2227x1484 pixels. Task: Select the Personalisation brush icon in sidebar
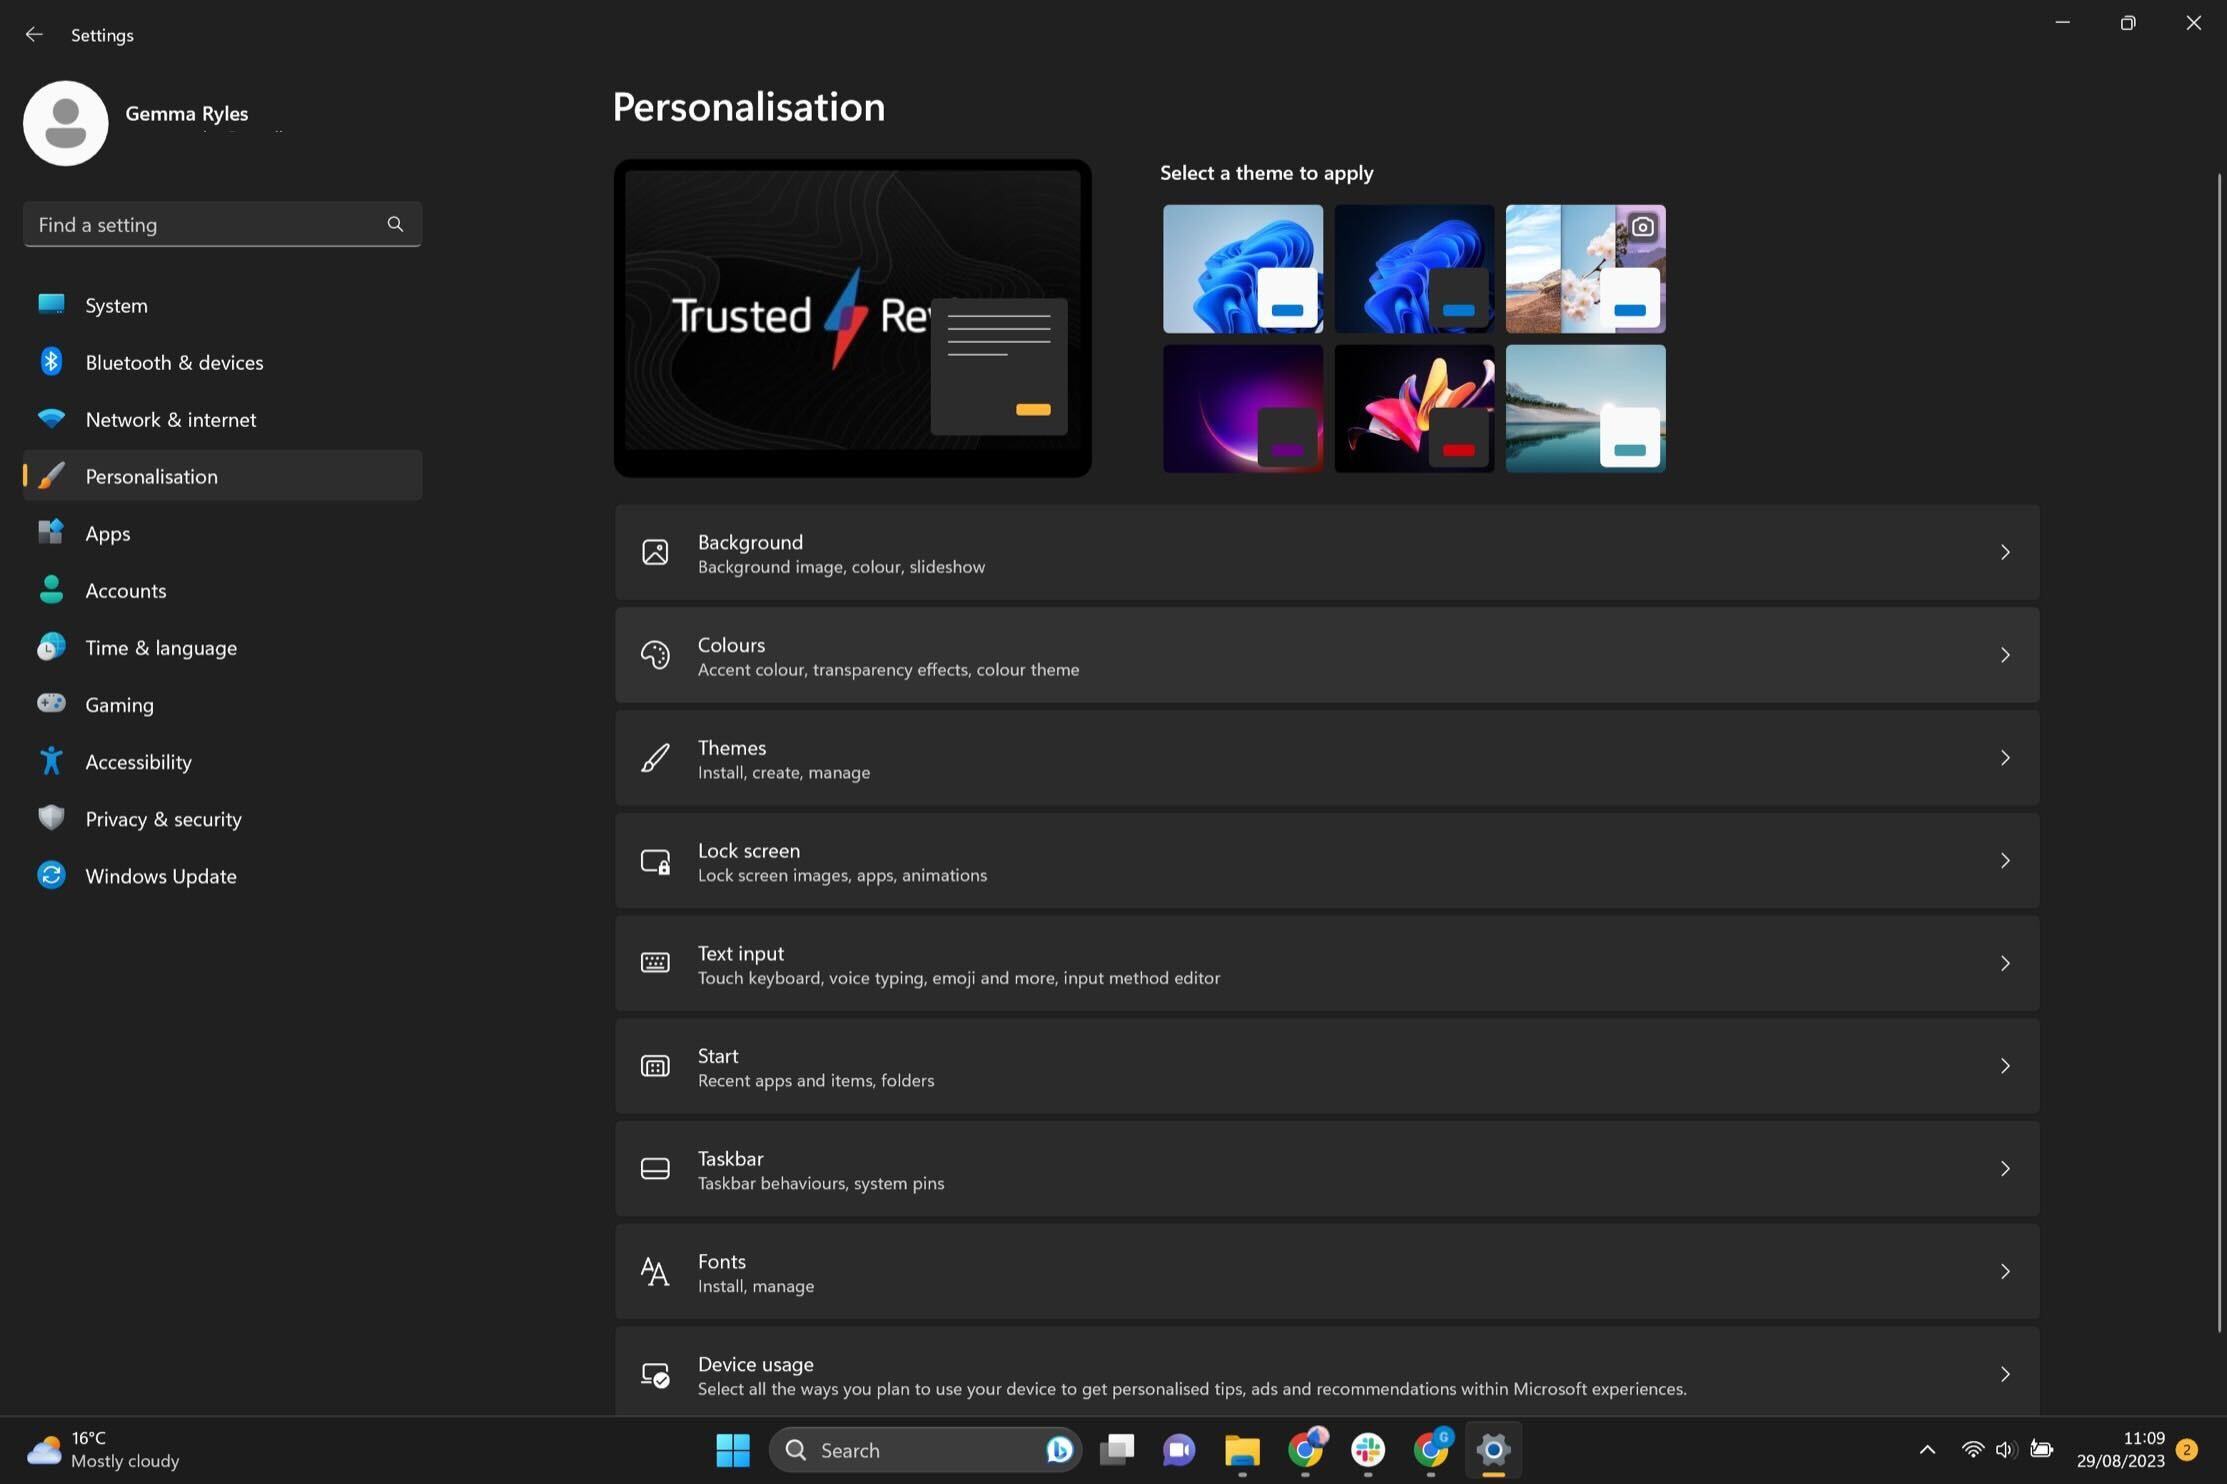(x=51, y=476)
